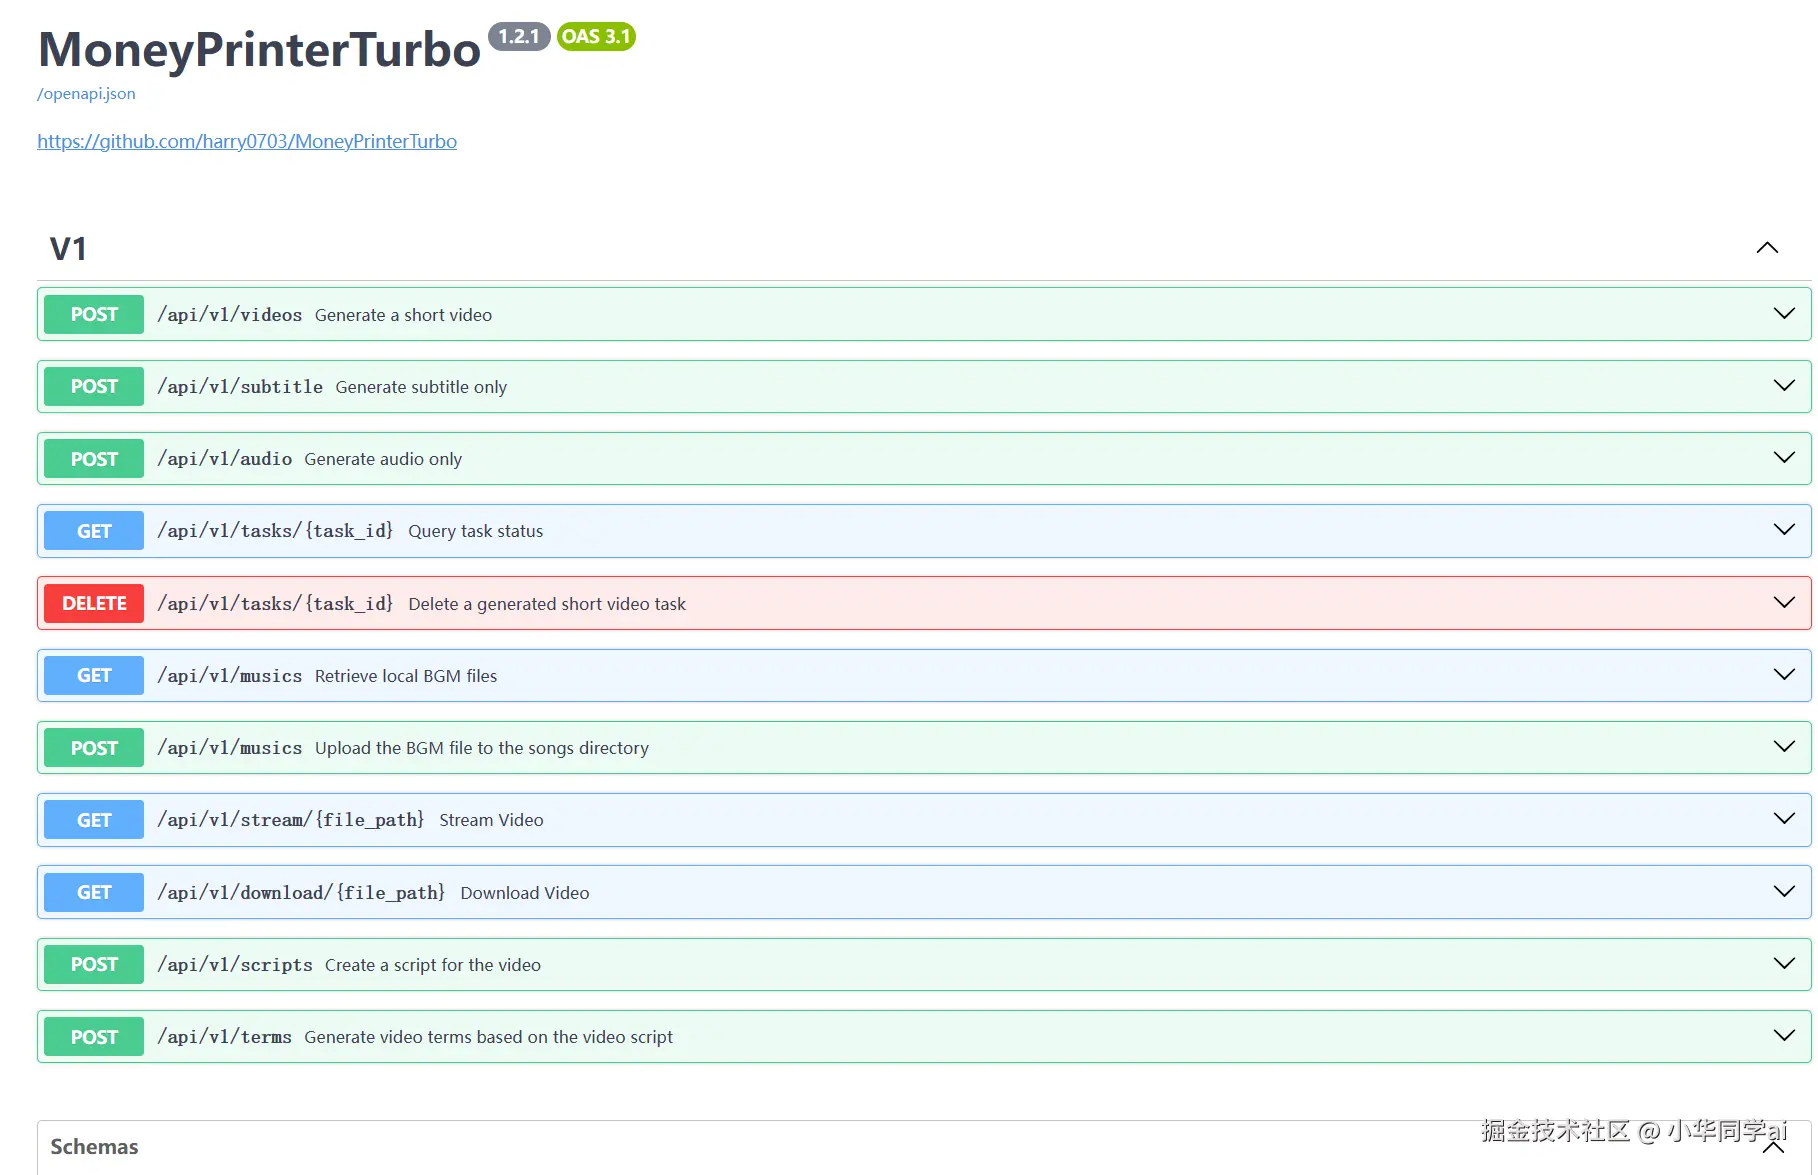The image size is (1818, 1175).
Task: Click the 1.2.1 version badge
Action: (519, 36)
